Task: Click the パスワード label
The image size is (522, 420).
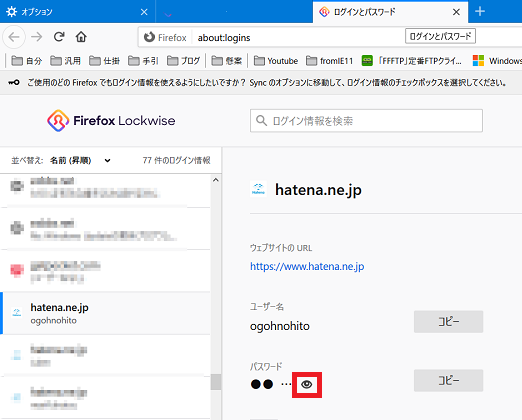Action: [266, 366]
